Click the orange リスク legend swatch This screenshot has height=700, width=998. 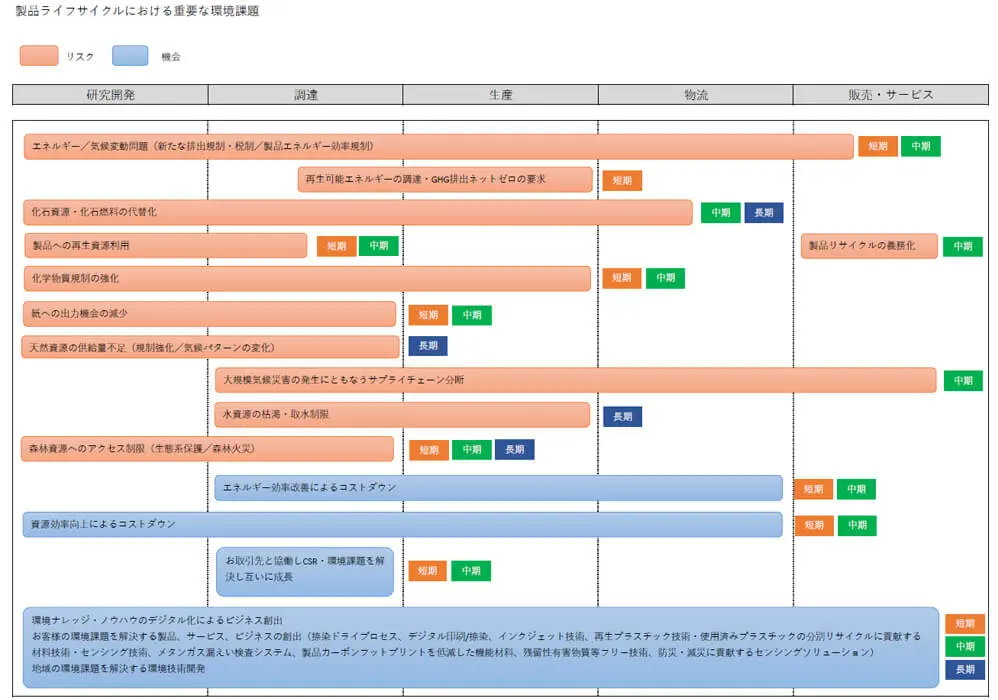click(39, 56)
